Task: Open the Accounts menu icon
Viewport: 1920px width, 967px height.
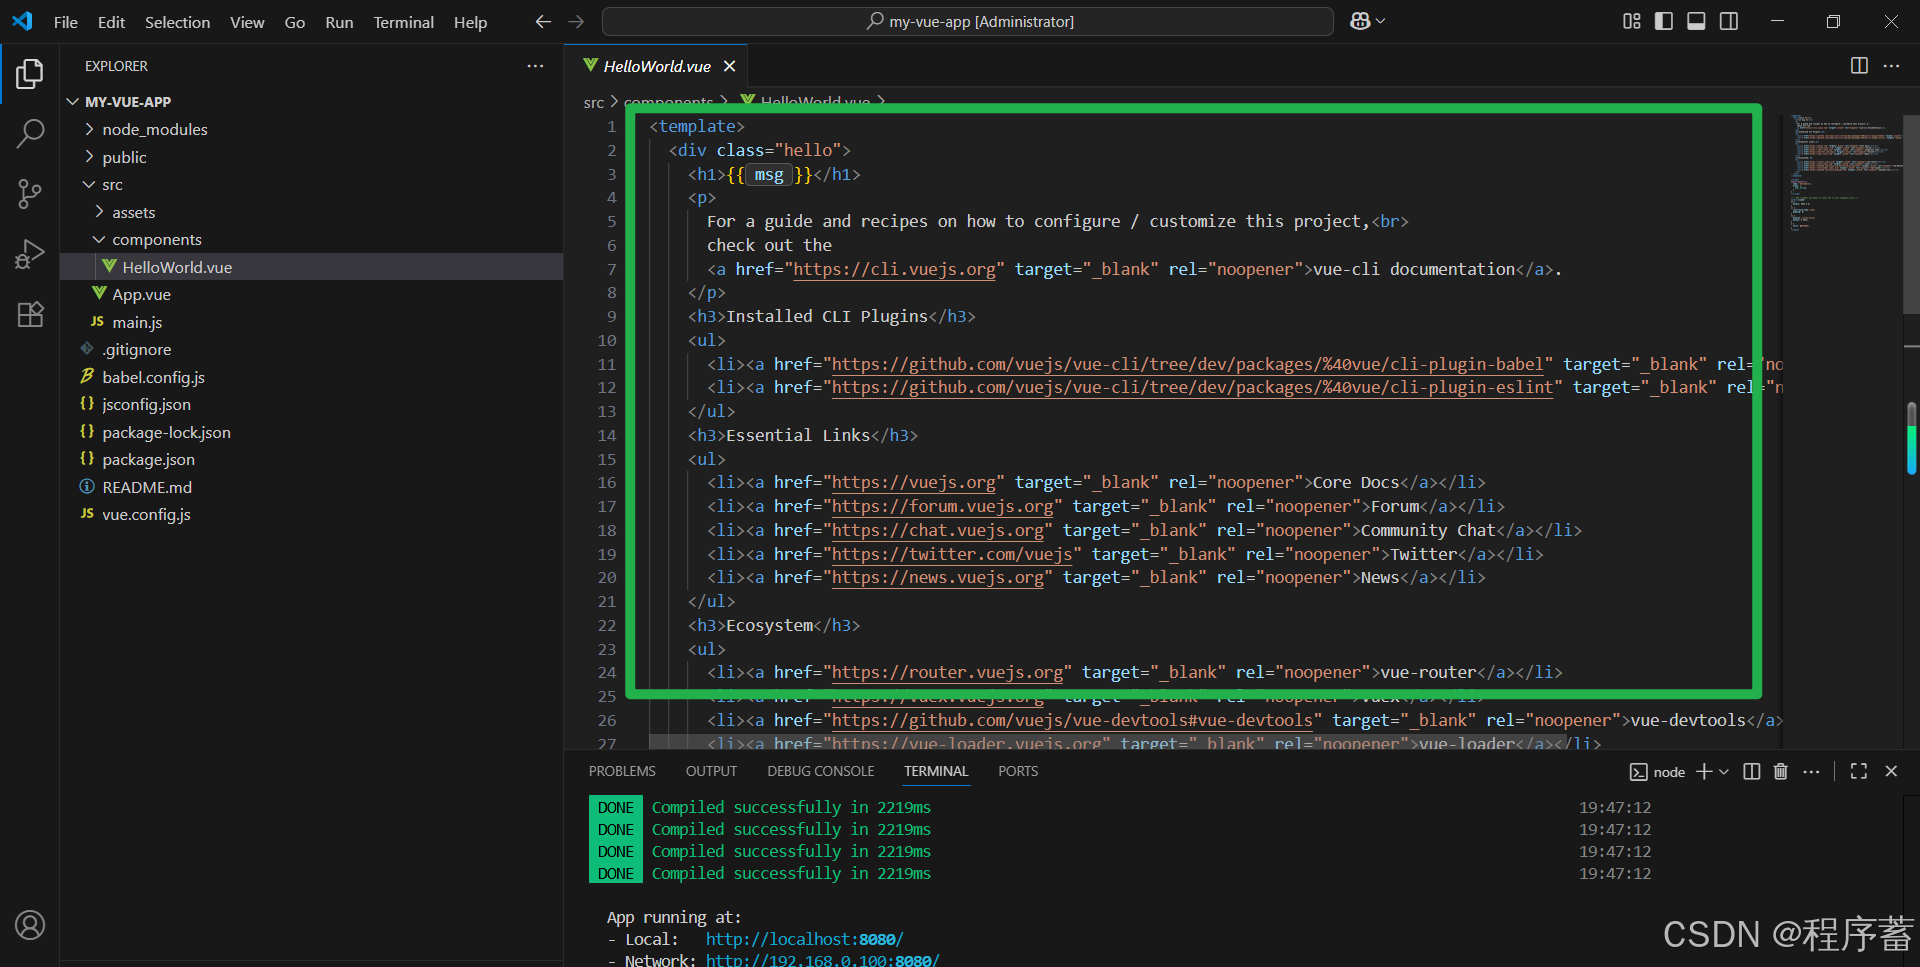Action: coord(30,925)
